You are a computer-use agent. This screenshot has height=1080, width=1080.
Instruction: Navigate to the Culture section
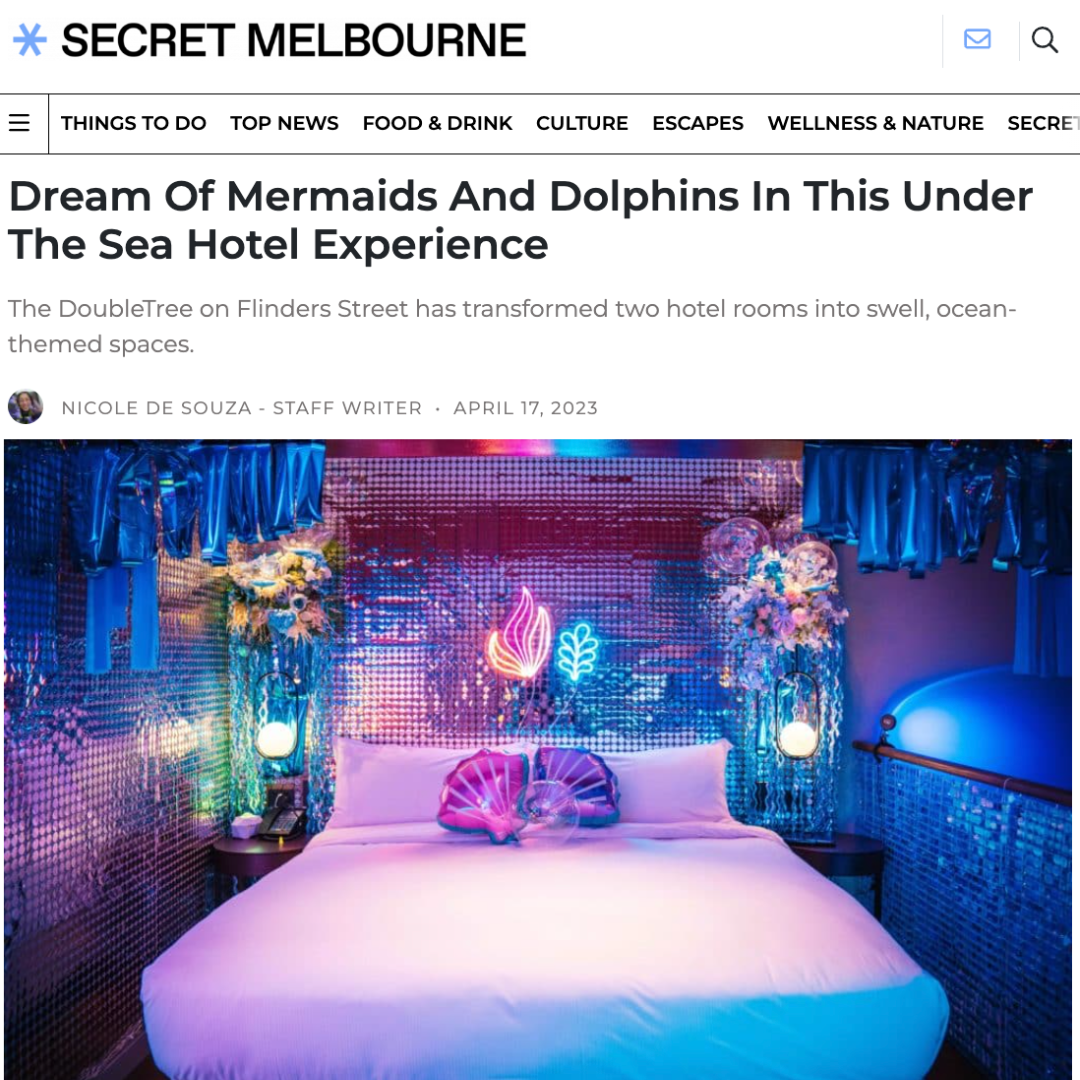582,123
